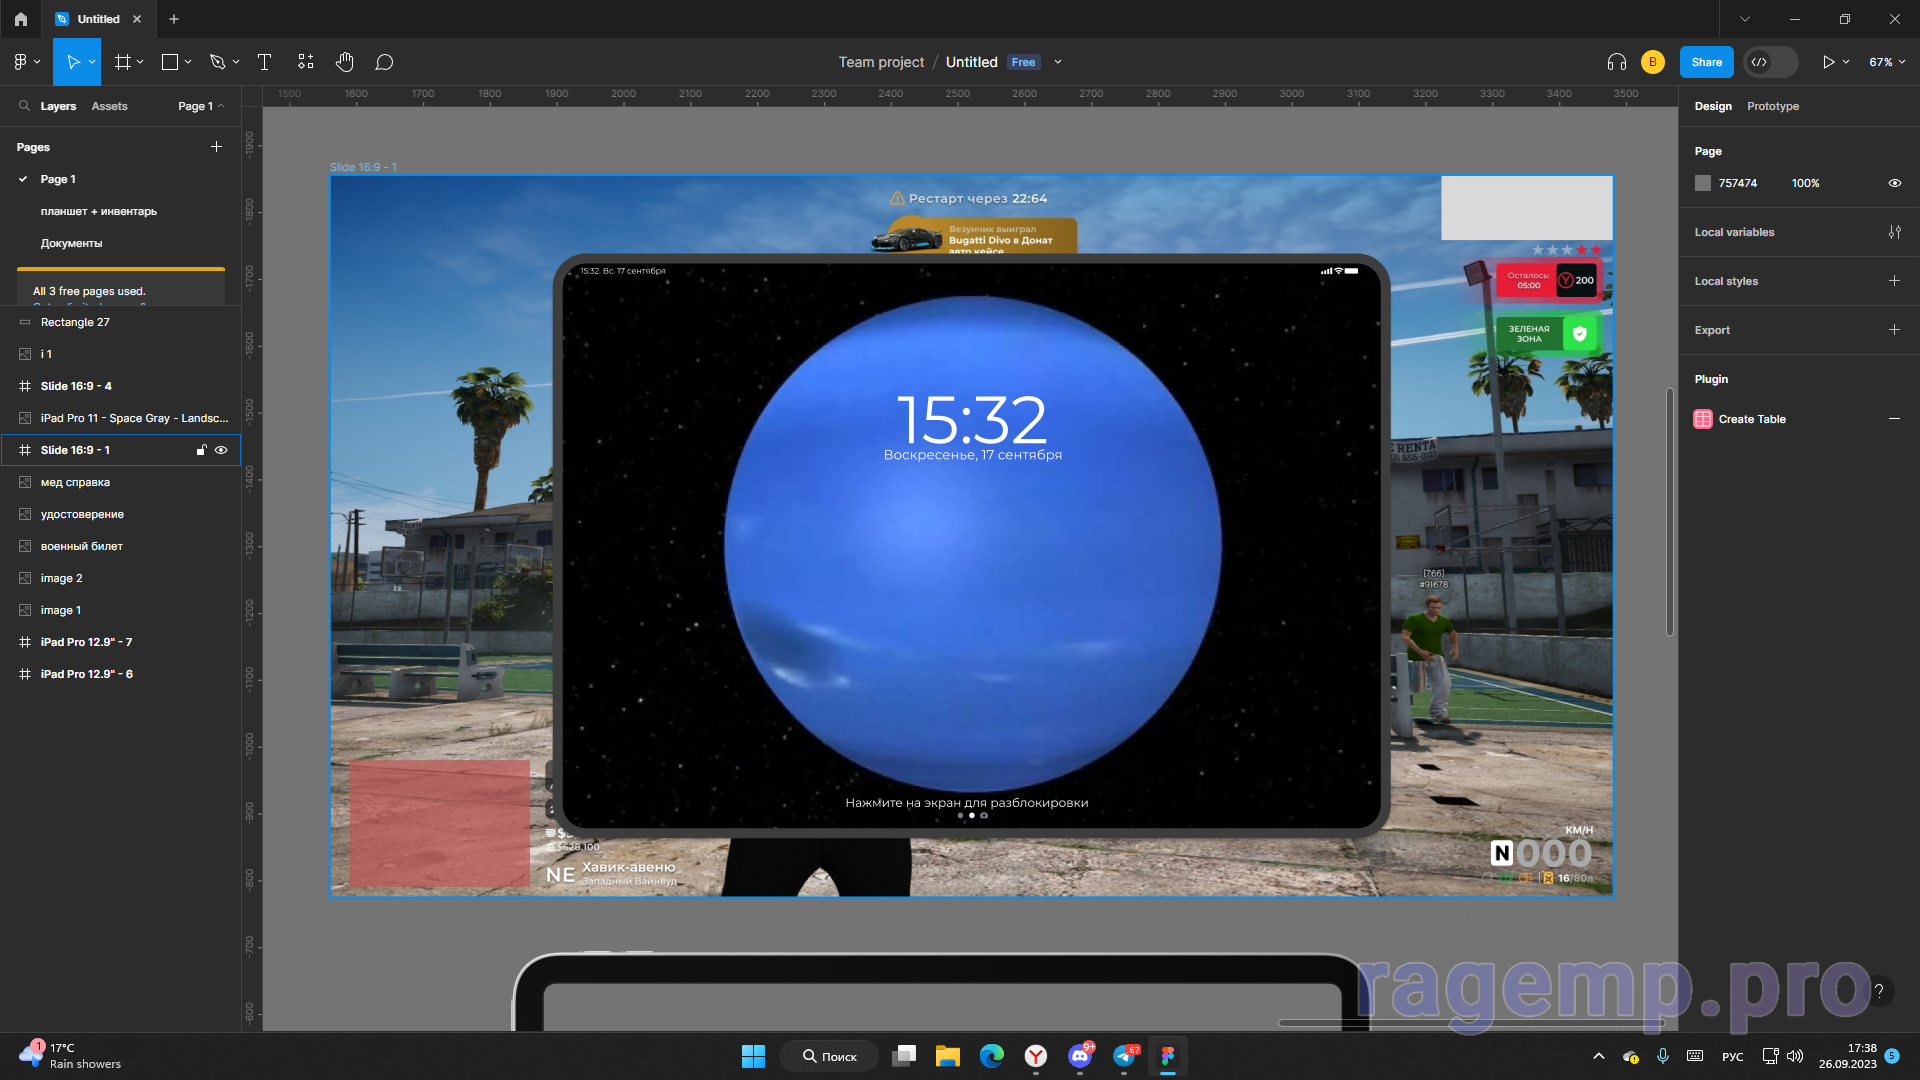This screenshot has width=1920, height=1080.
Task: Search layers with magnifier icon
Action: pos(24,106)
